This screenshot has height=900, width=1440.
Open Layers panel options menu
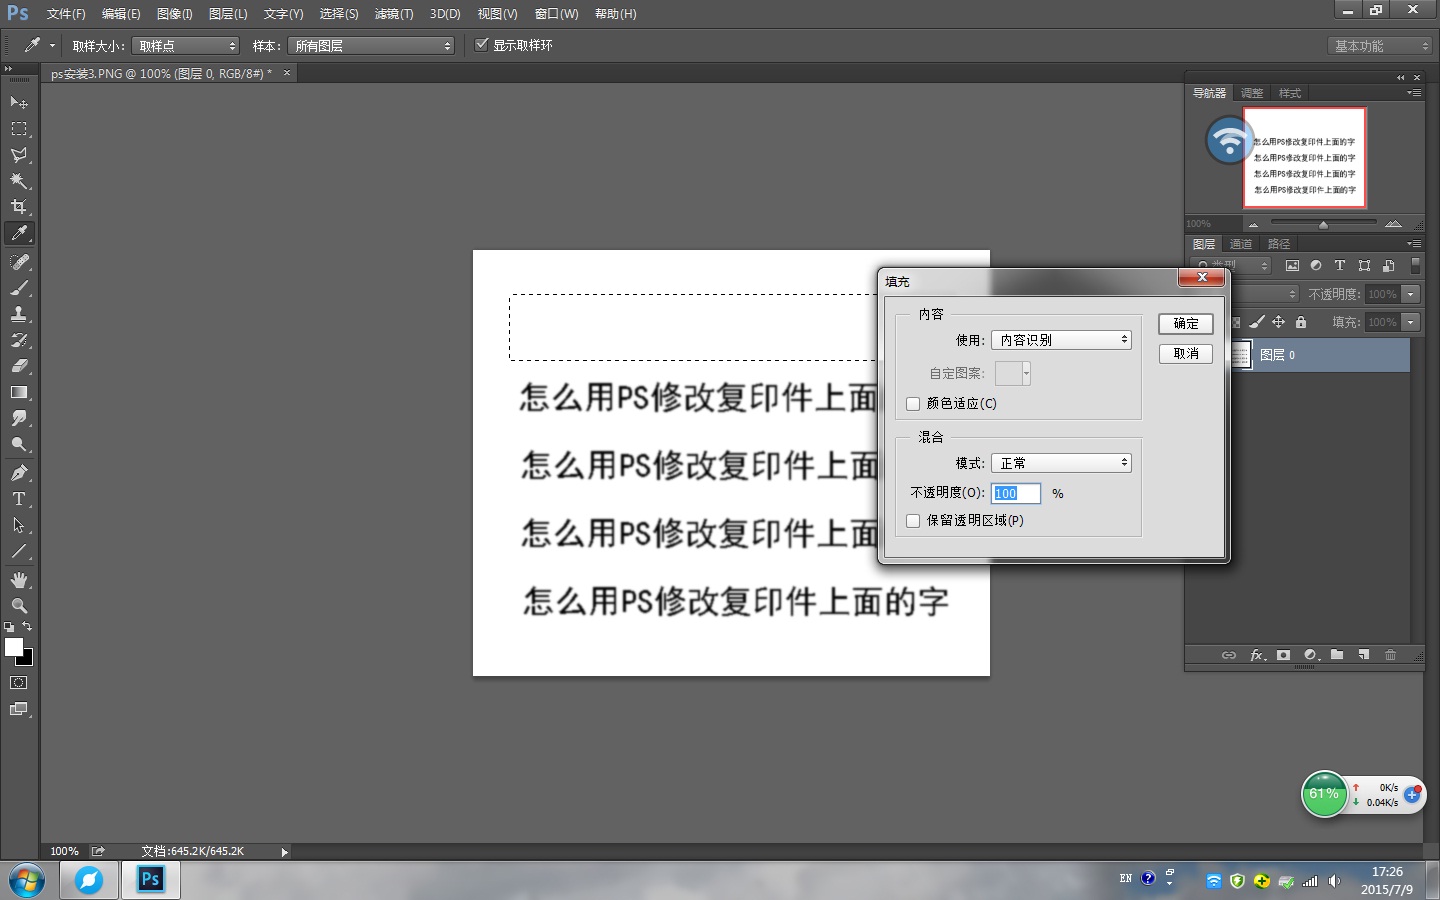point(1414,244)
